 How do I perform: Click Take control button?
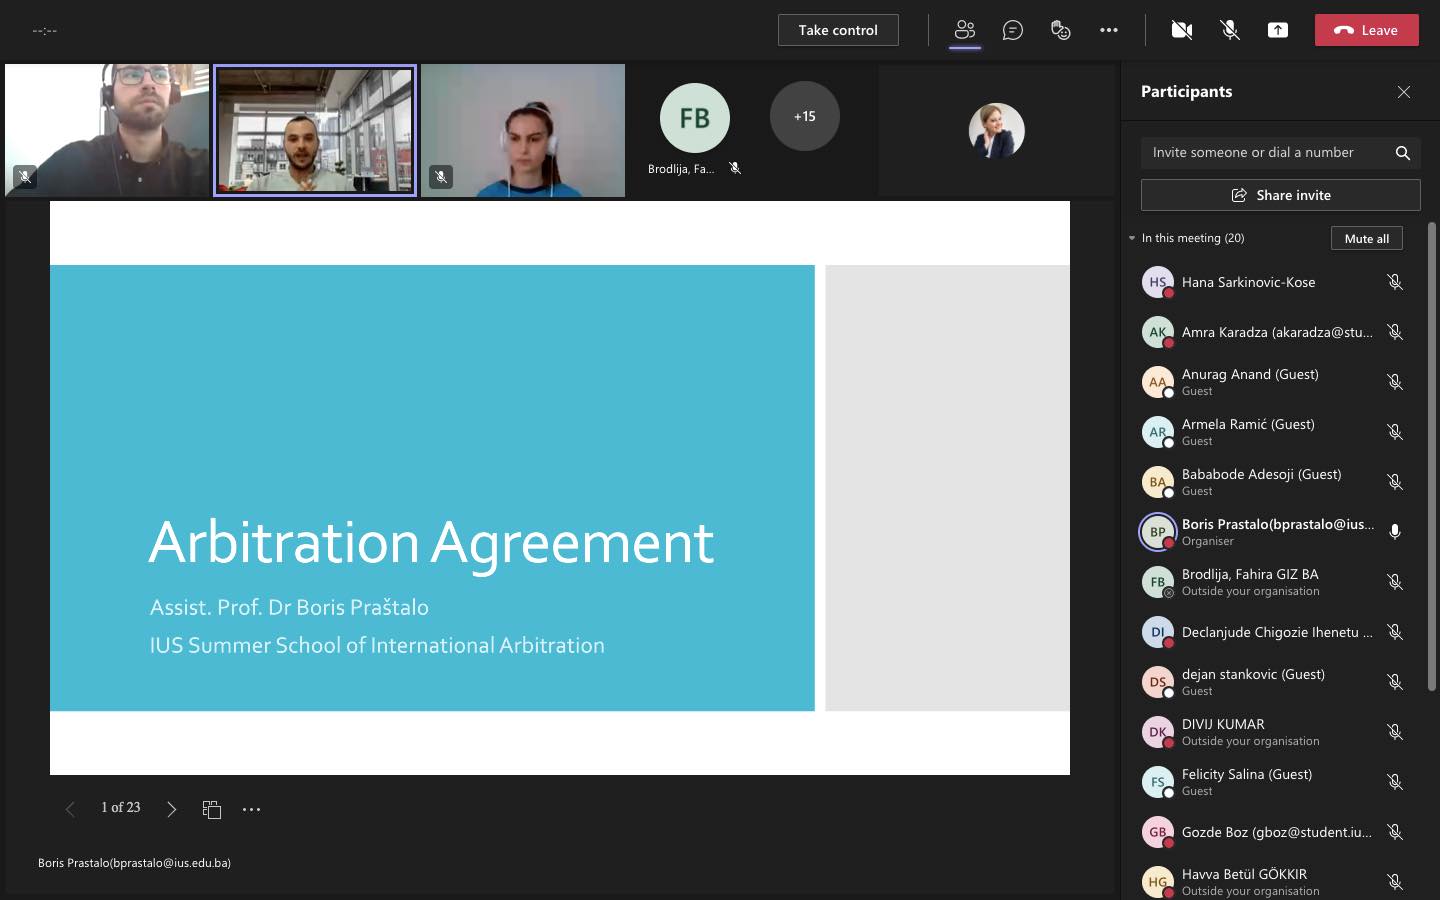tap(837, 30)
